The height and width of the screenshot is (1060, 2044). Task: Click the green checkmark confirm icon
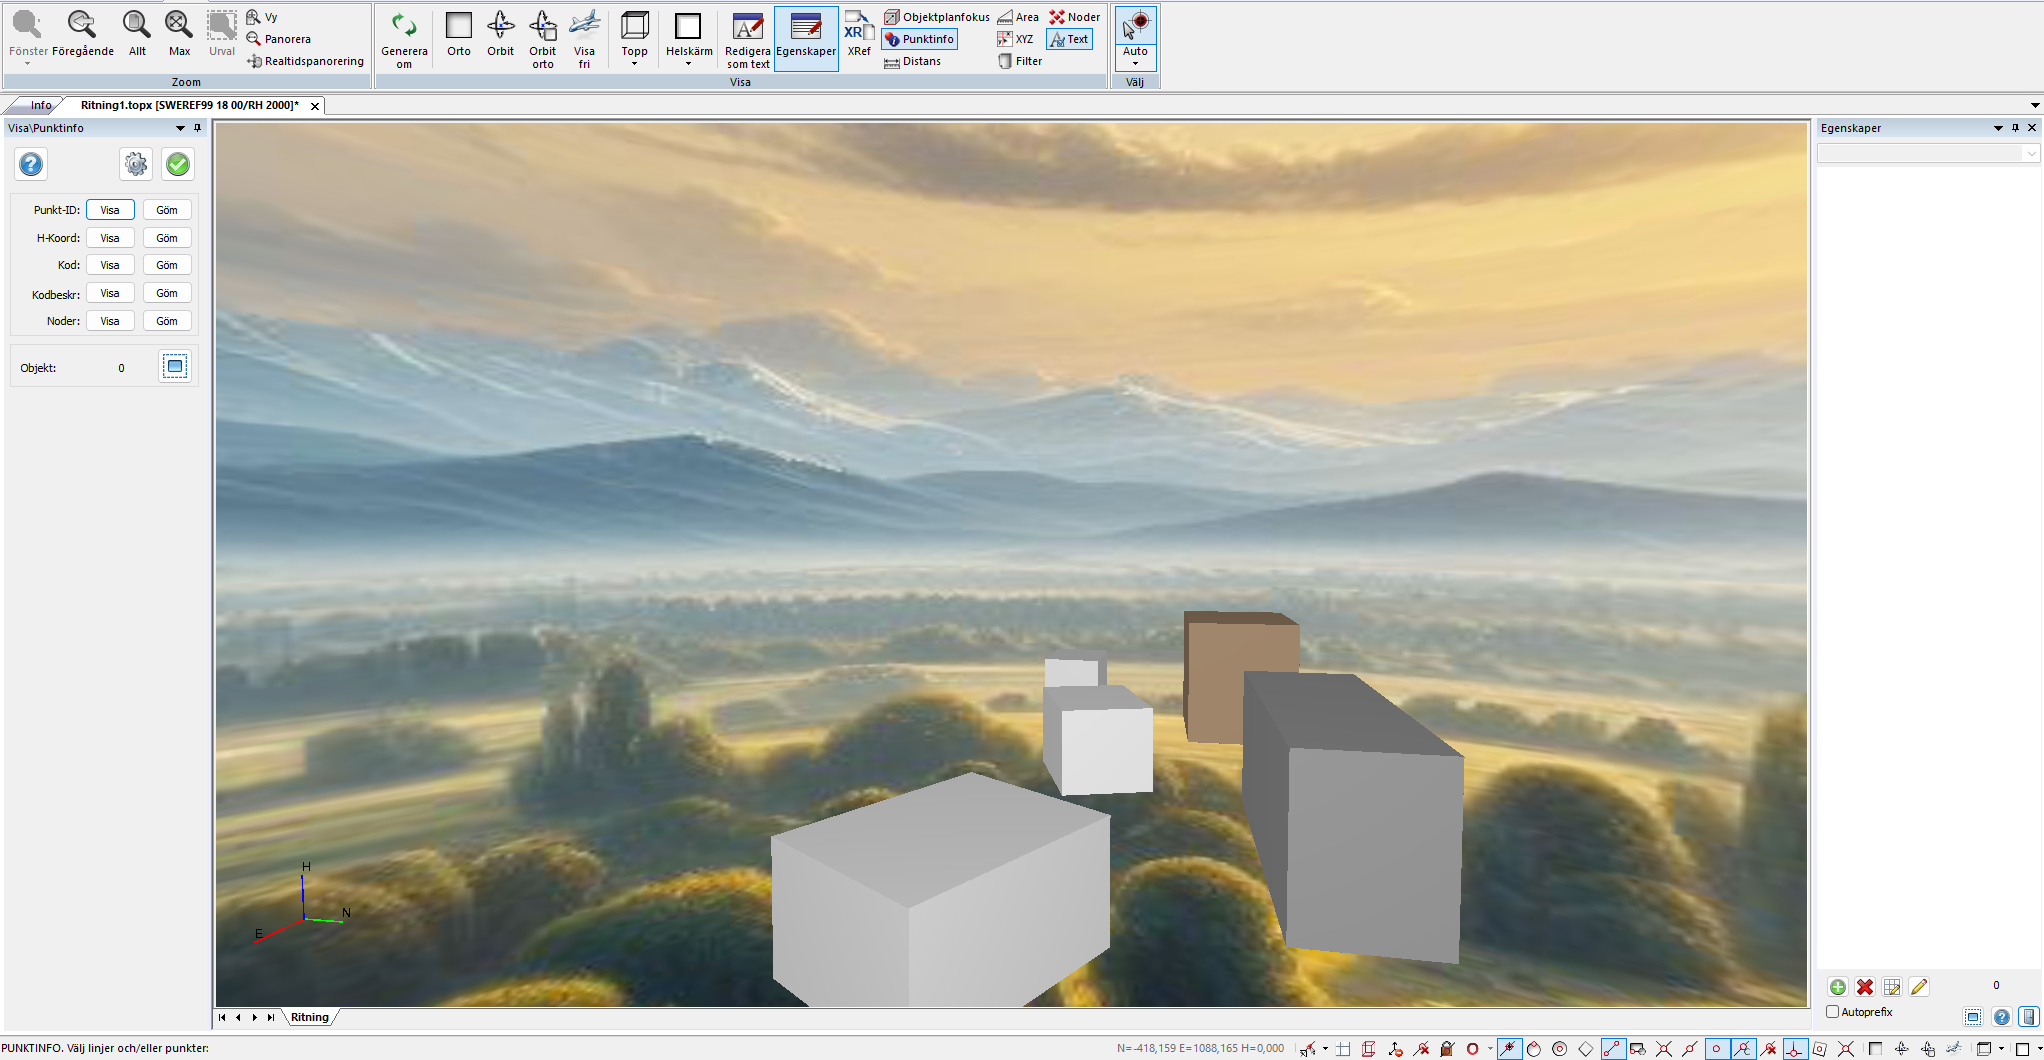click(178, 164)
